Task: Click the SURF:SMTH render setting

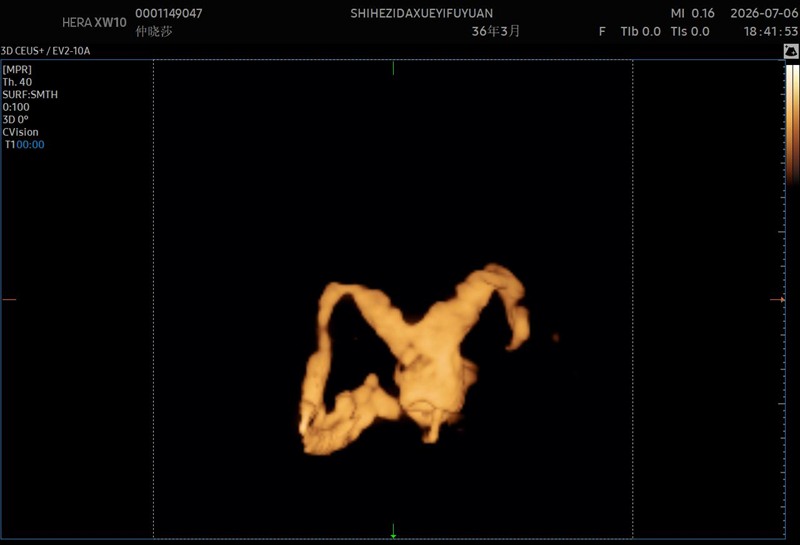Action: [30, 94]
